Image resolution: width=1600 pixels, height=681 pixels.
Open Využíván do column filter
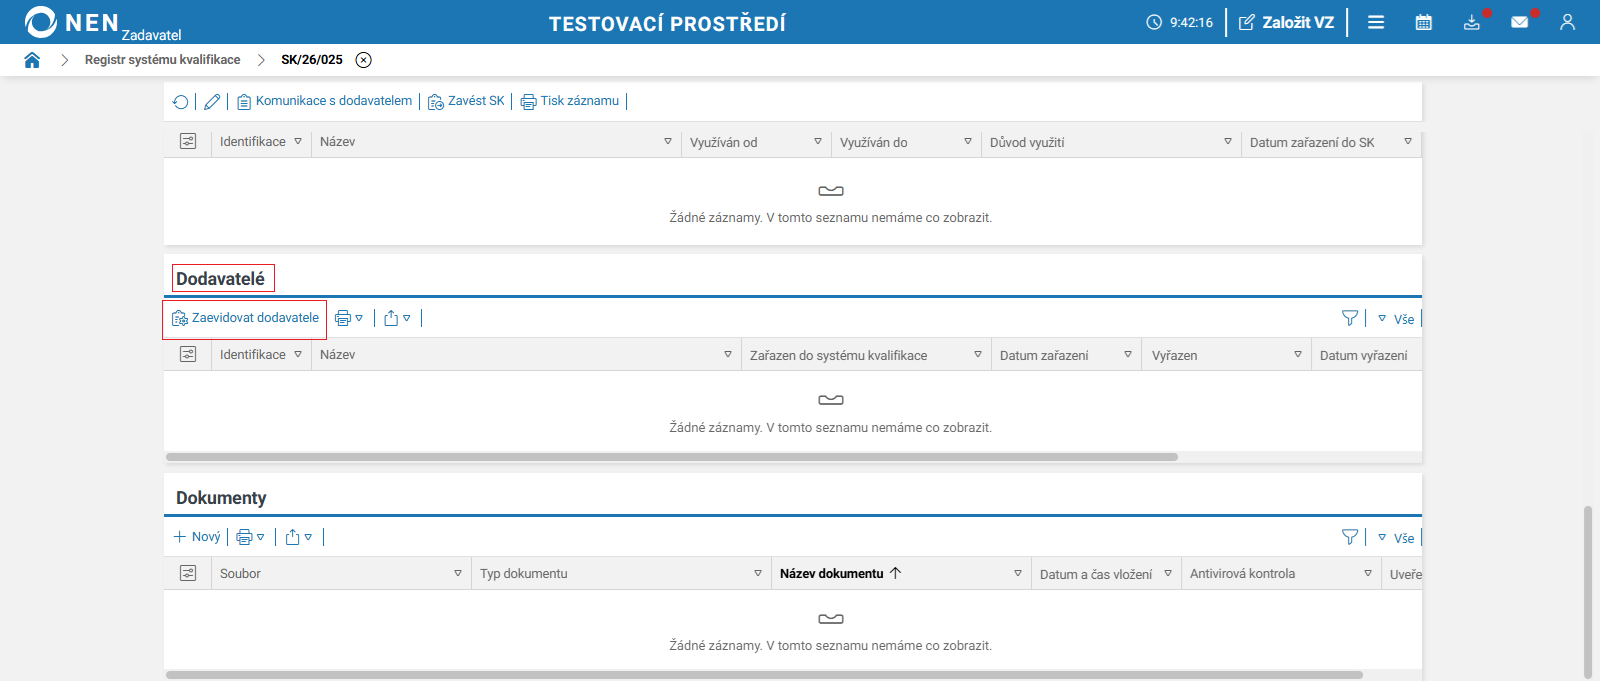click(968, 142)
